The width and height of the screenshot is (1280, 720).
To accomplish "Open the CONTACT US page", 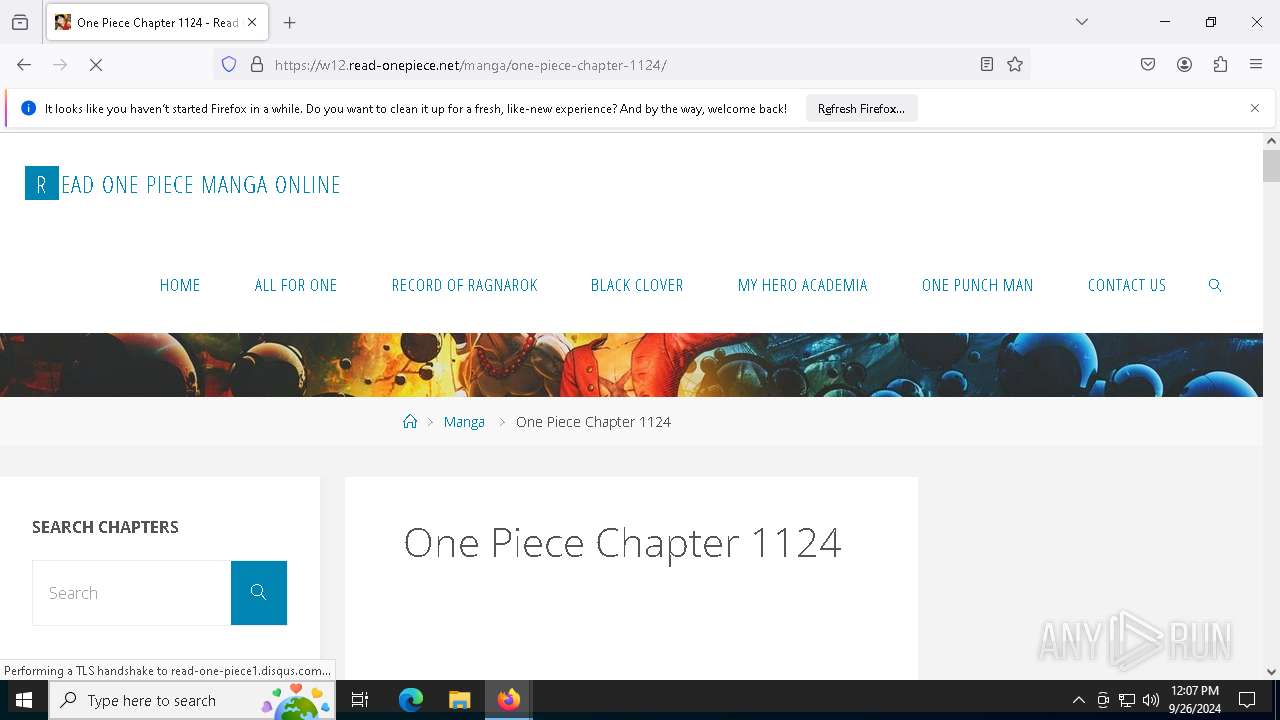I will click(x=1127, y=285).
